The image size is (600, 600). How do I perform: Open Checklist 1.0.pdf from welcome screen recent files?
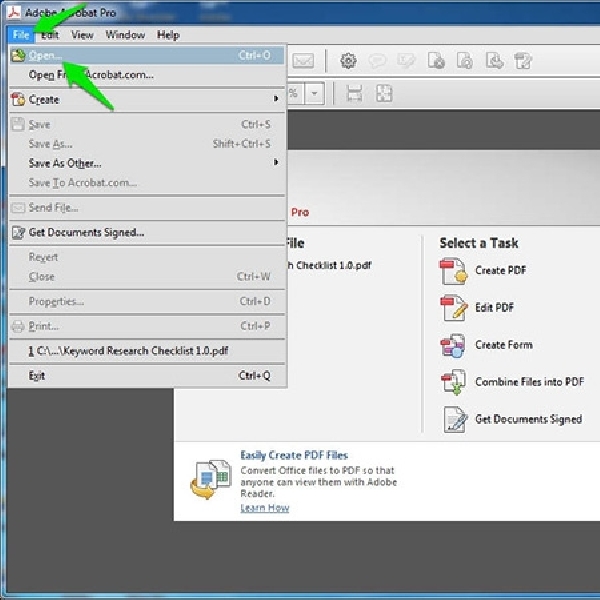(329, 265)
